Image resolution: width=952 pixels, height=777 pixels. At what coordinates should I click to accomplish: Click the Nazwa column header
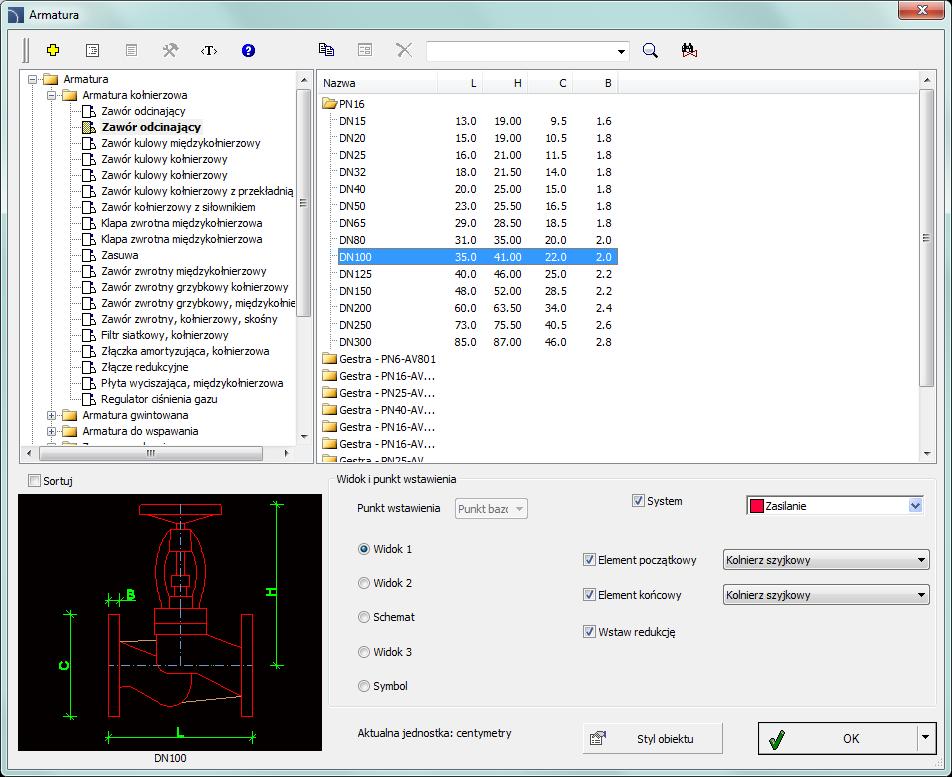click(x=378, y=83)
